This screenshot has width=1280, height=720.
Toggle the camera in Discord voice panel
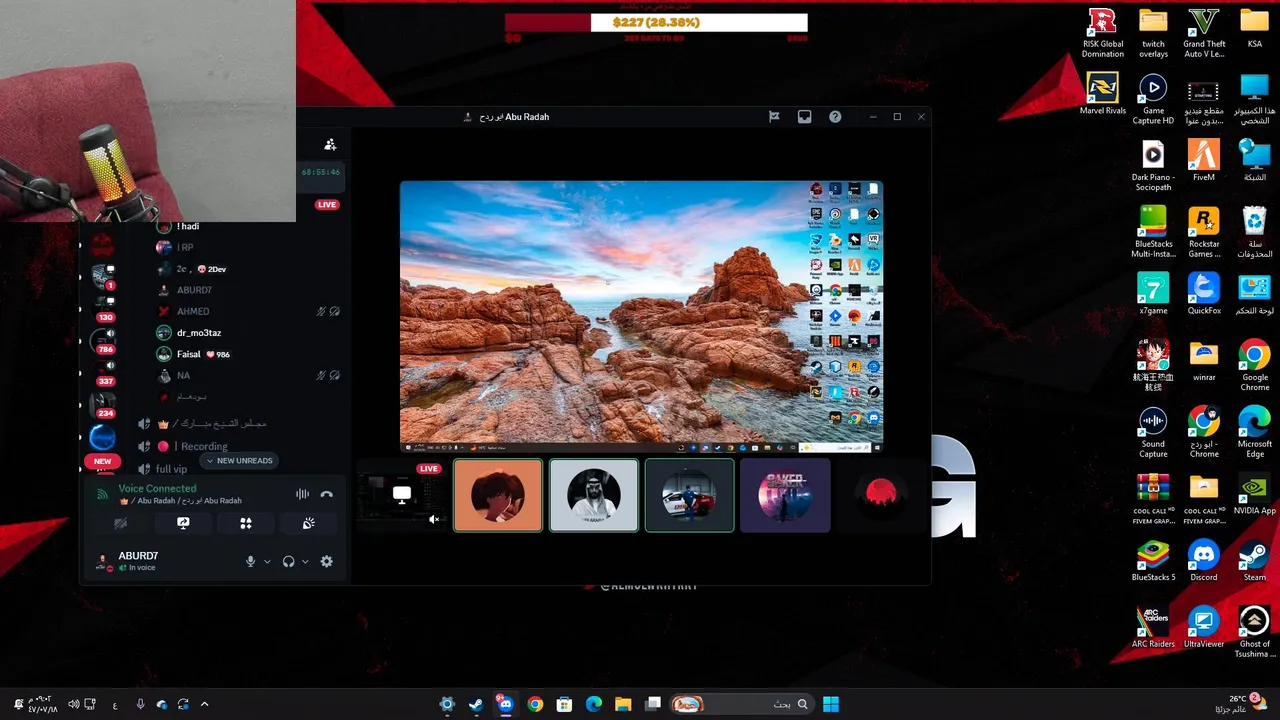121,523
